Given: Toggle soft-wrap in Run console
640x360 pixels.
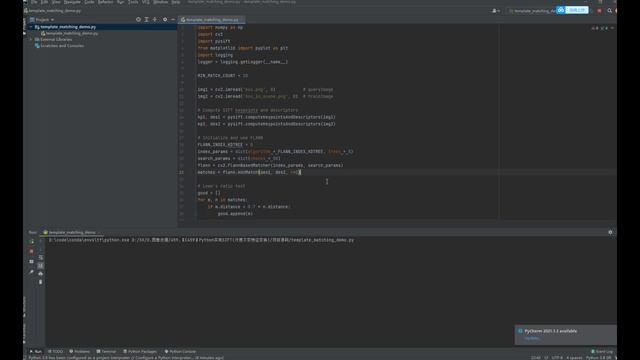Looking at the screenshot, I should pyautogui.click(x=40, y=258).
